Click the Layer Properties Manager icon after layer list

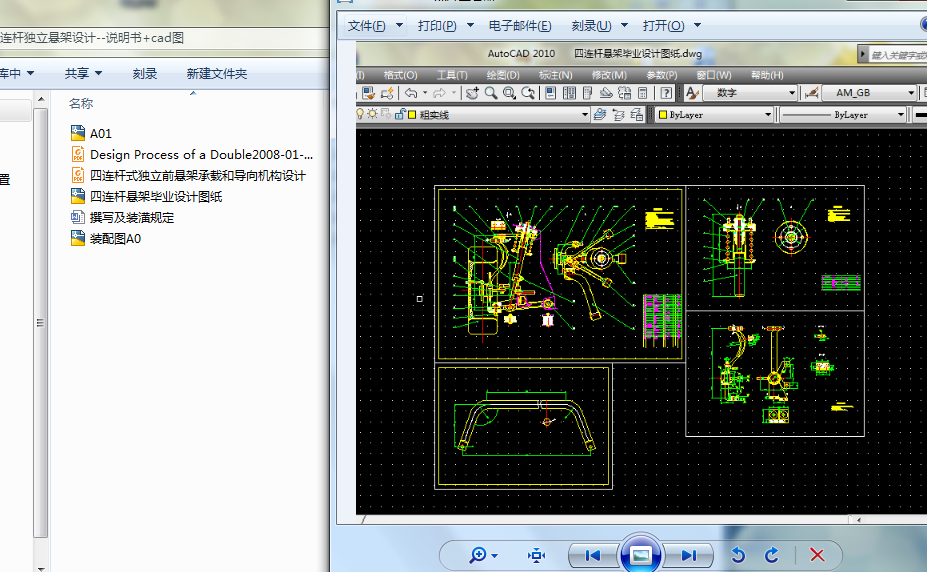click(599, 114)
